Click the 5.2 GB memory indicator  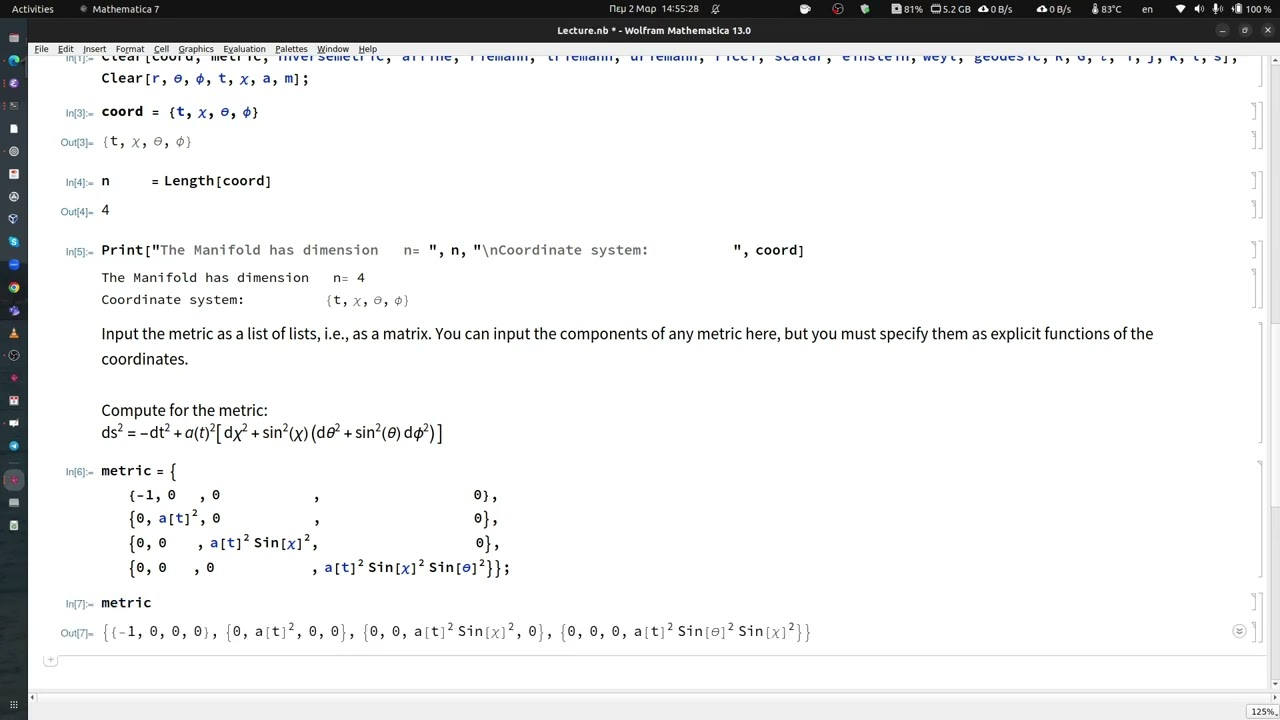tap(951, 9)
